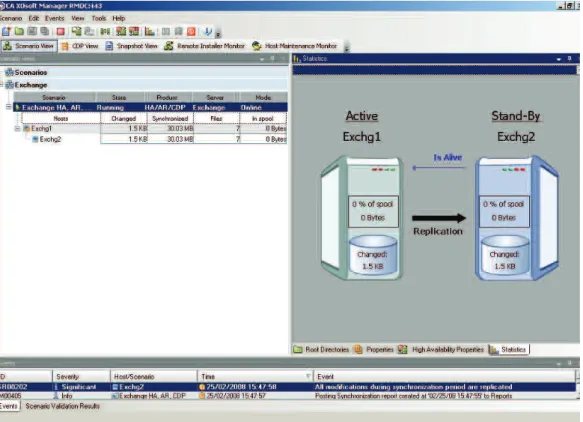The height and width of the screenshot is (422, 583).
Task: Open the Statistics panel dropdown arrow
Action: point(558,59)
